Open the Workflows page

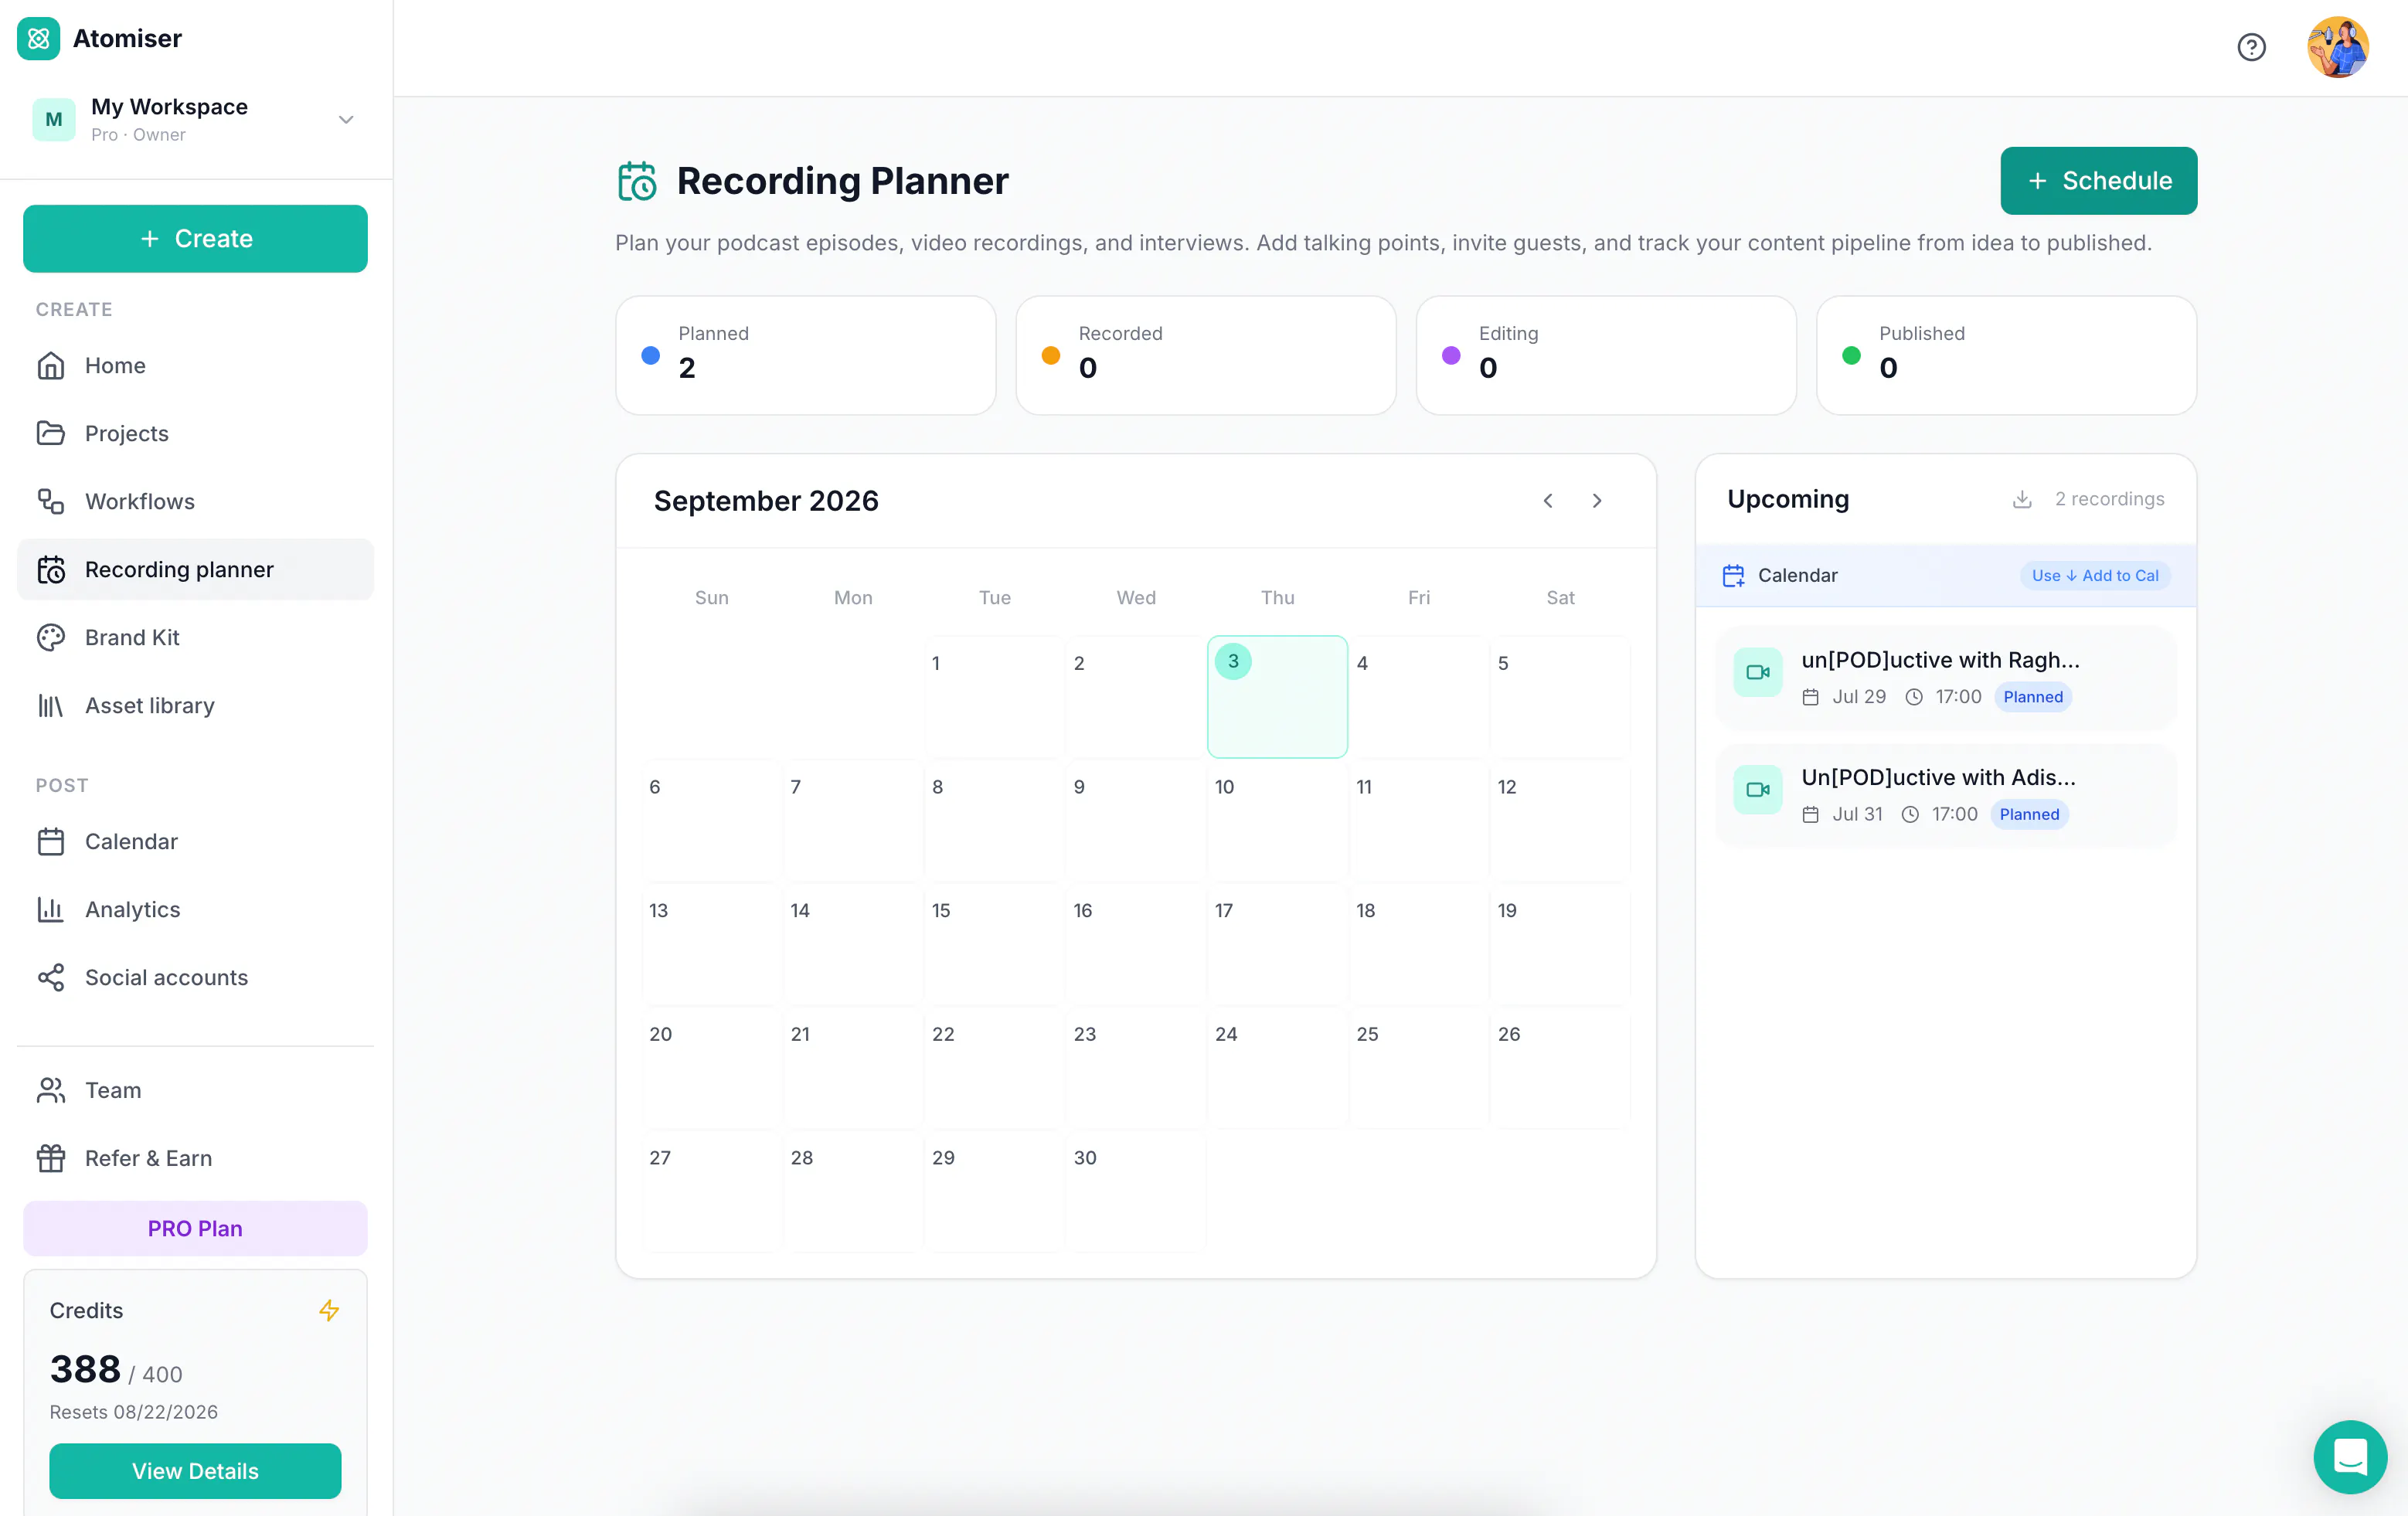[195, 501]
